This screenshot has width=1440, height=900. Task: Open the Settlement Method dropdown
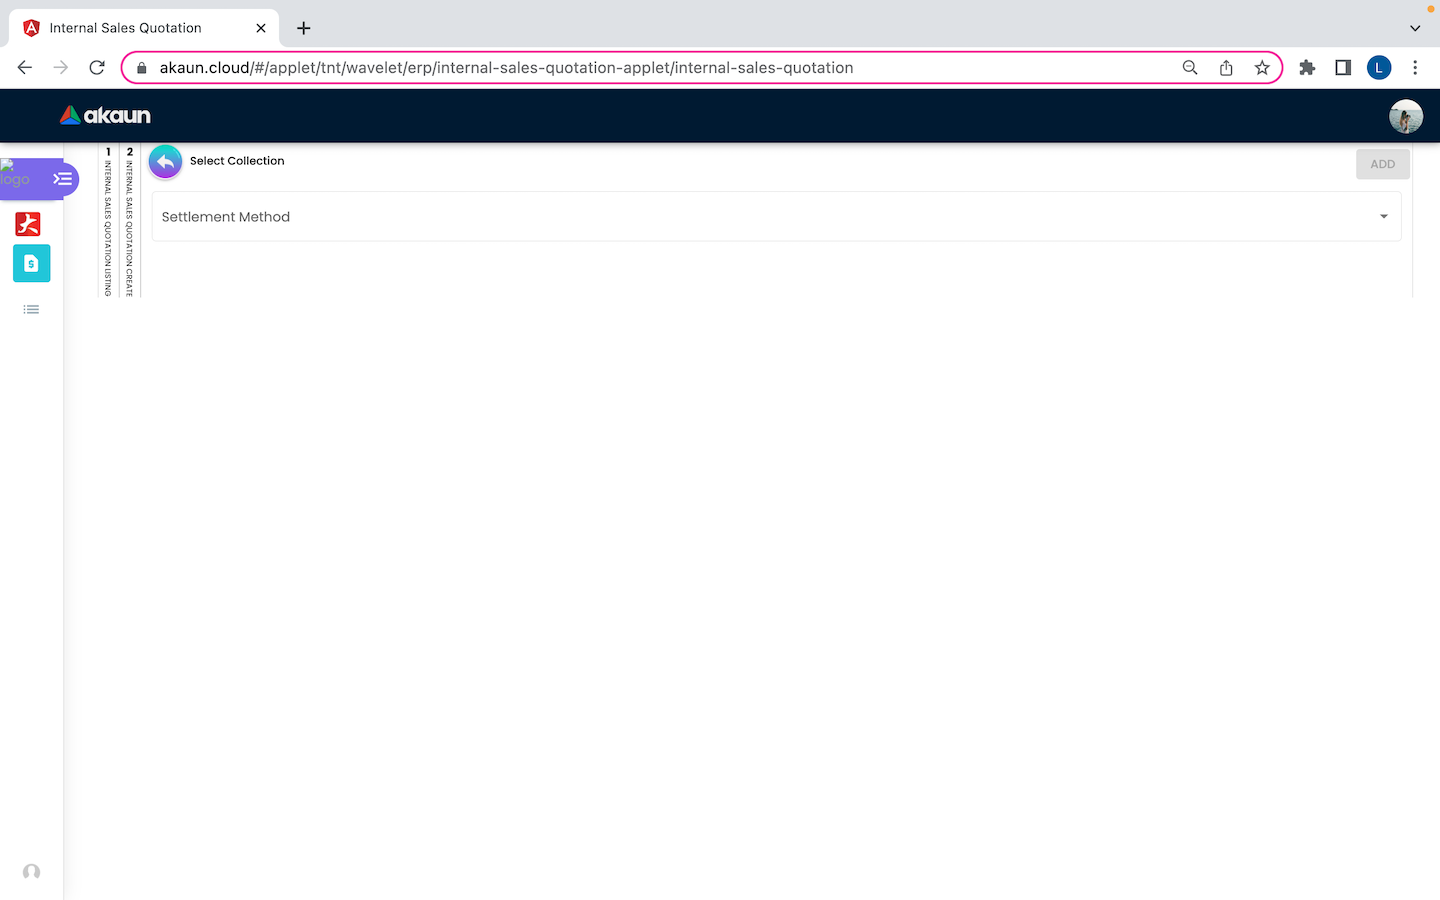coord(776,216)
